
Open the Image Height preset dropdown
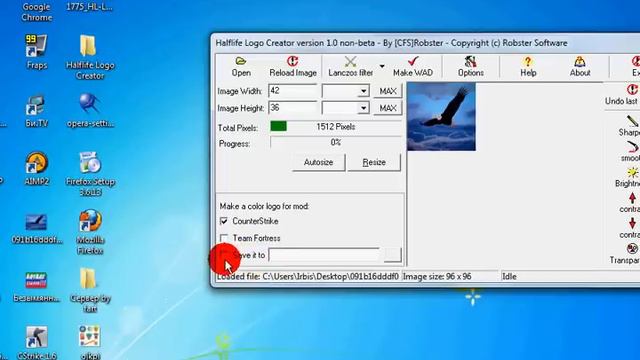[363, 108]
